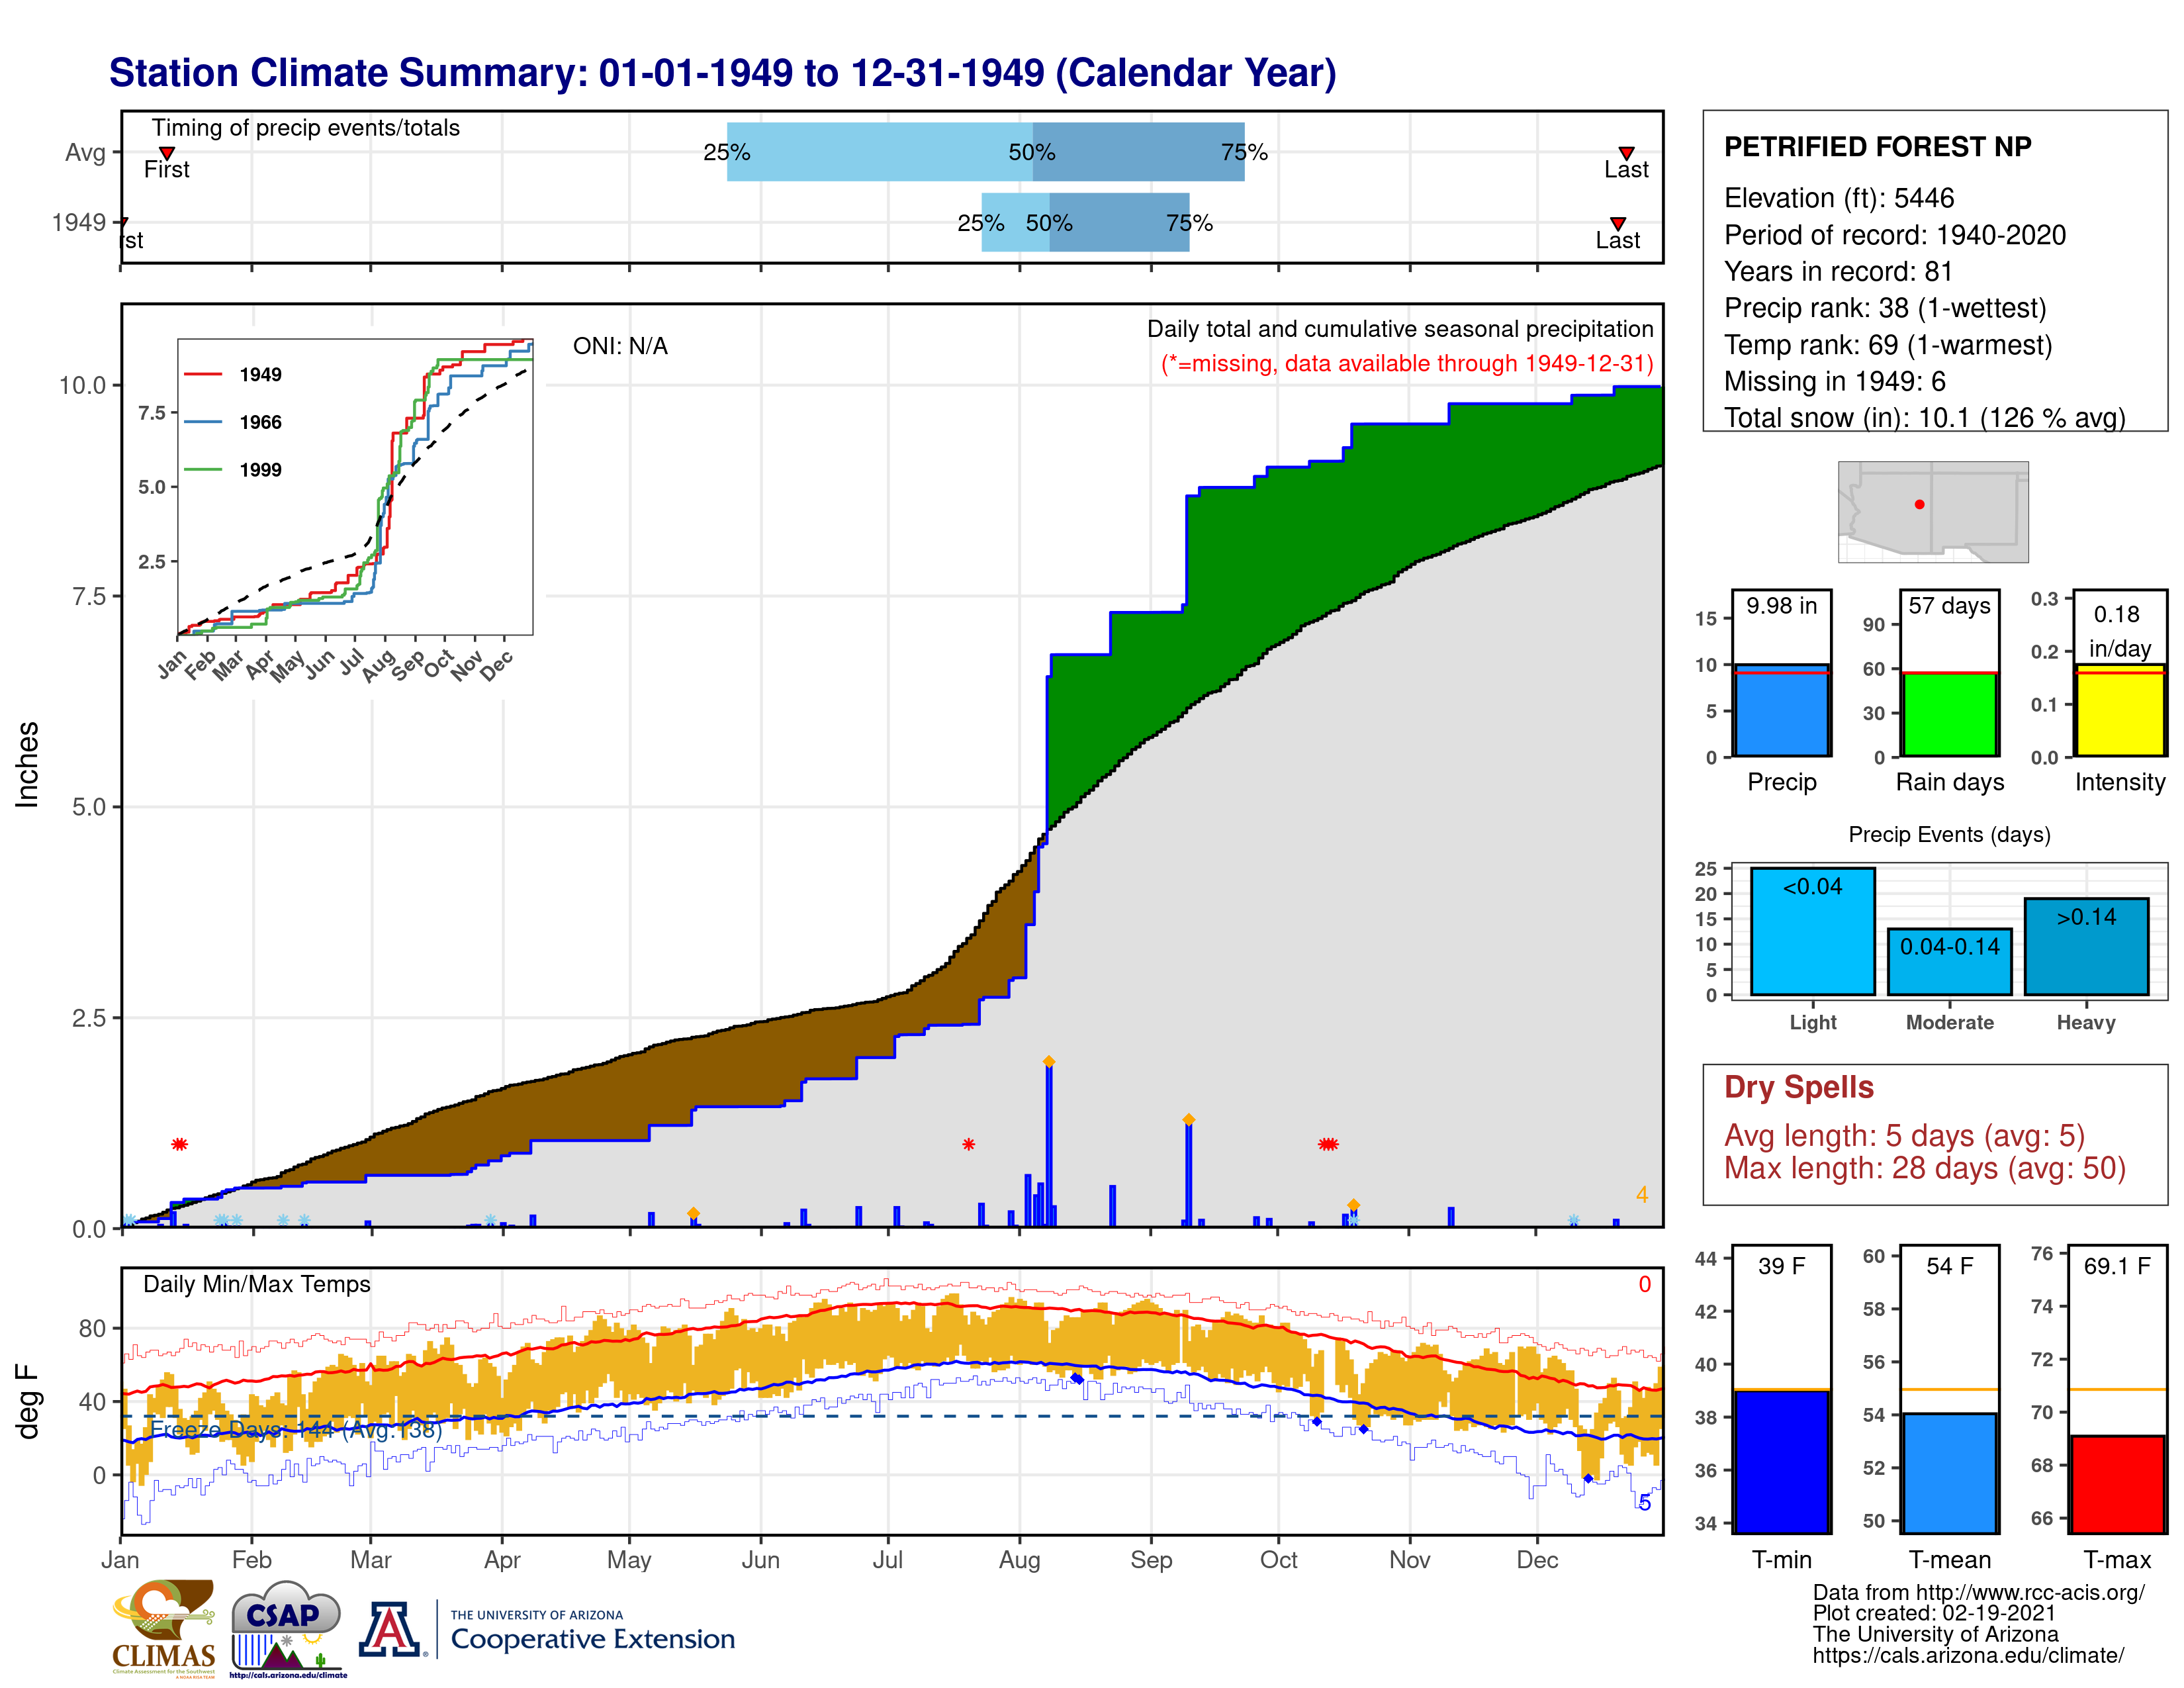Click the 'Daily Min/Max Temps' label
Screen dimensions: 2184x1688
click(x=257, y=1284)
